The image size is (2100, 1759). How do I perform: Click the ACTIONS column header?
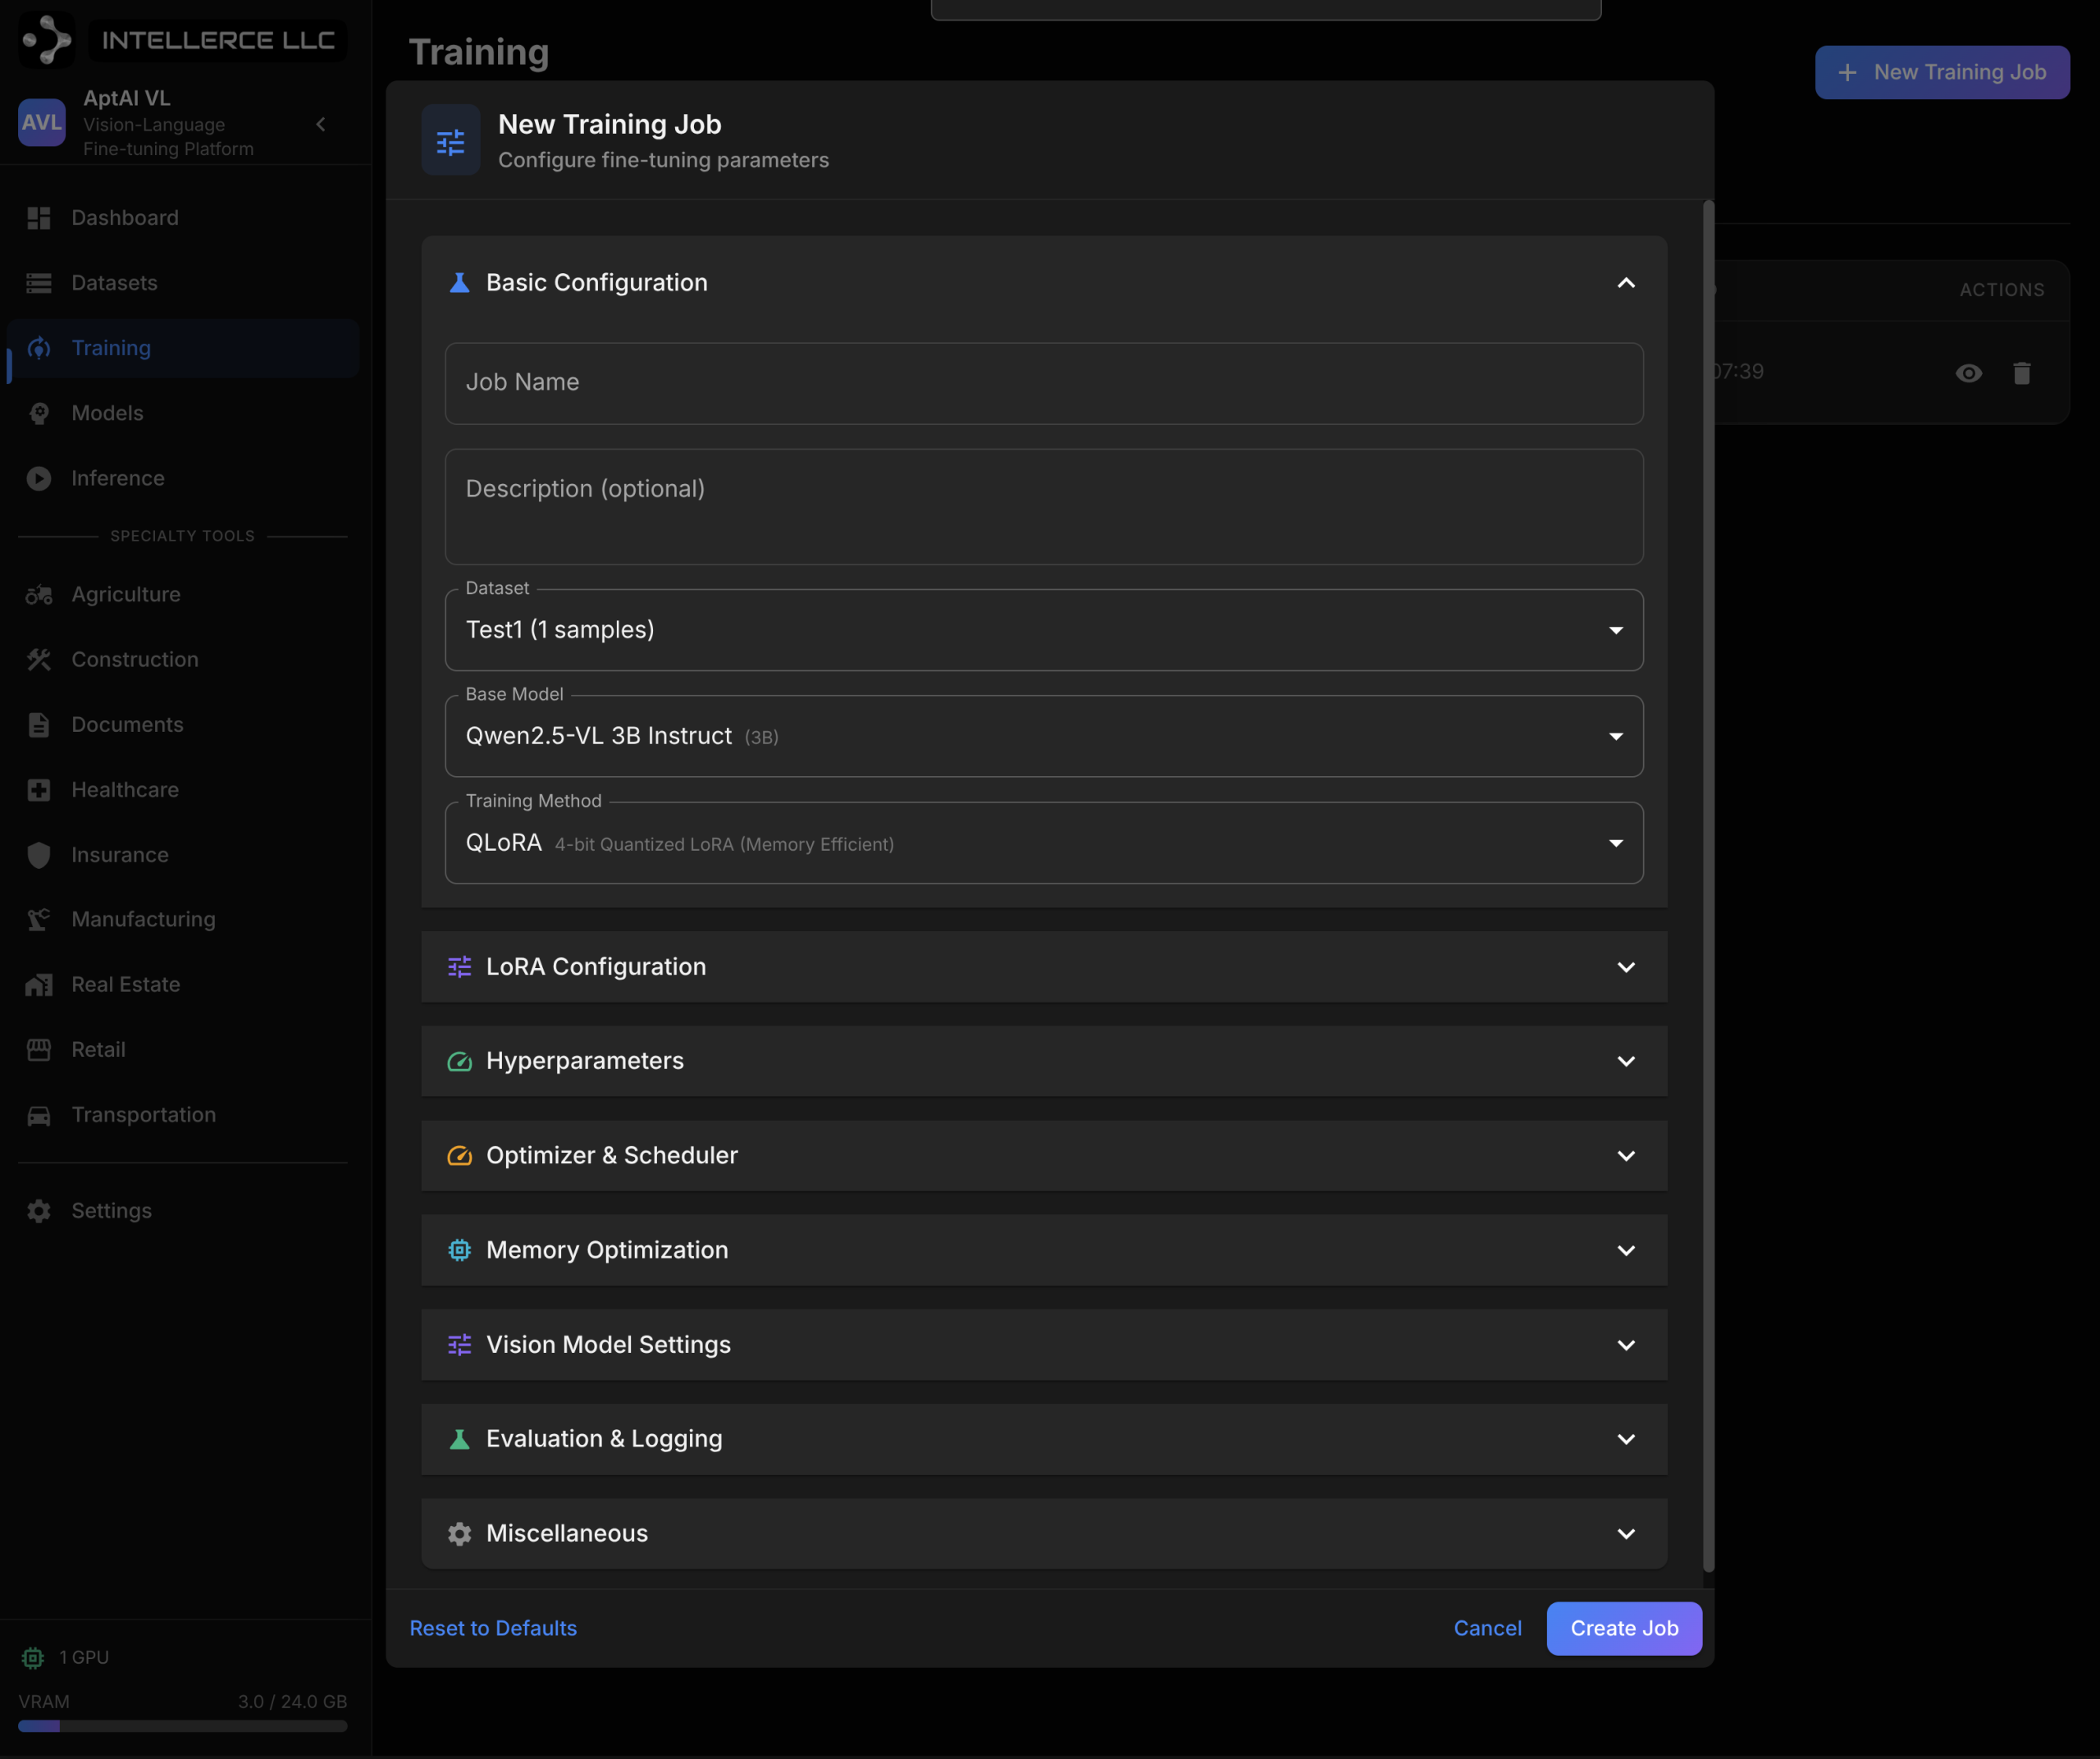tap(2002, 290)
